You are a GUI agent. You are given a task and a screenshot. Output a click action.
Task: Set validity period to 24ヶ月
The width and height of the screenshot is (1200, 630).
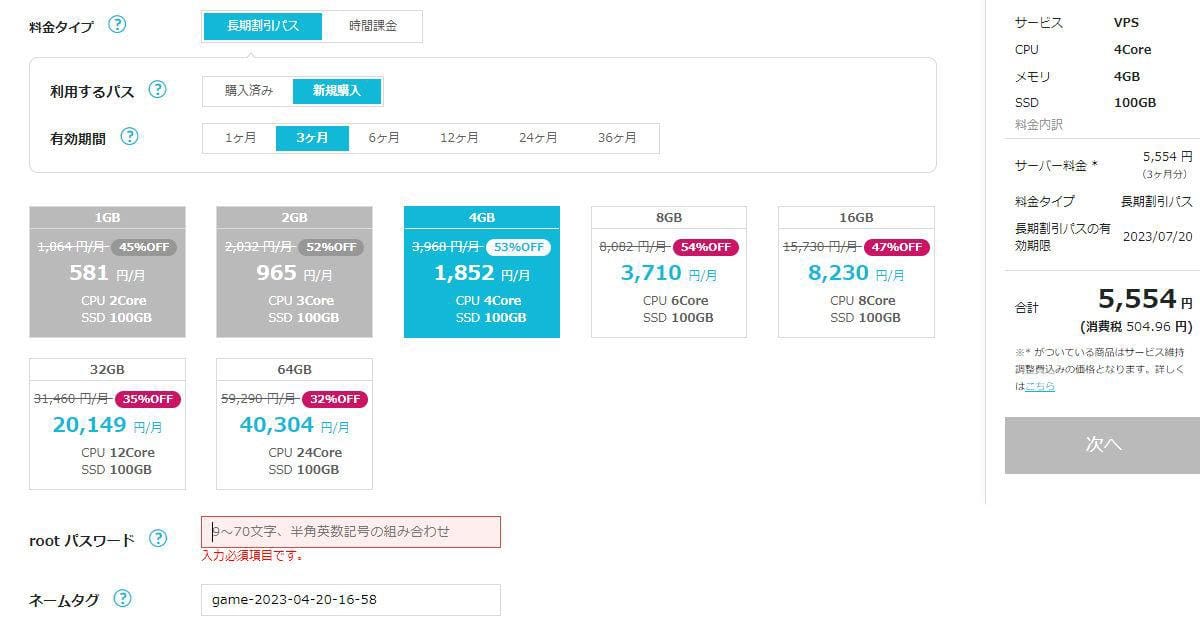tap(538, 138)
